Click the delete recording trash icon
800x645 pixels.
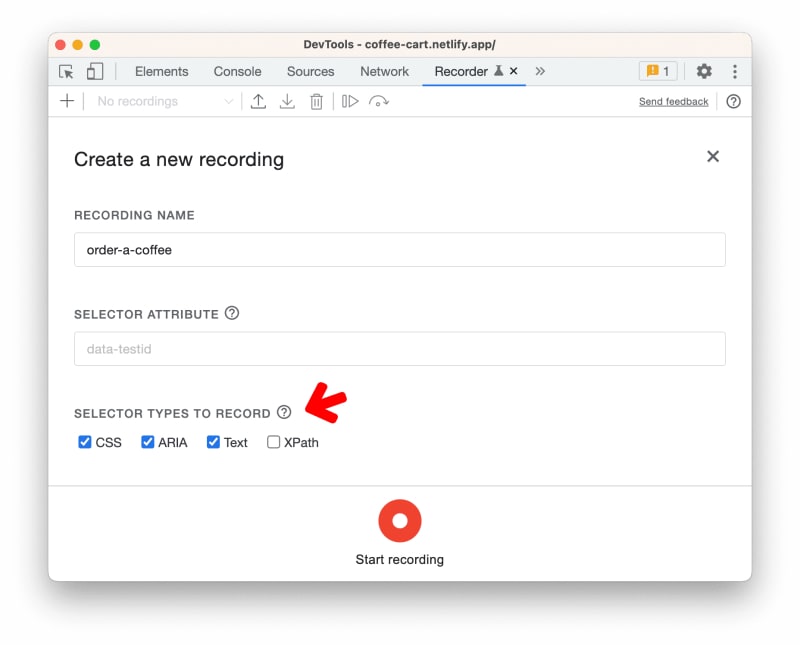click(x=316, y=101)
